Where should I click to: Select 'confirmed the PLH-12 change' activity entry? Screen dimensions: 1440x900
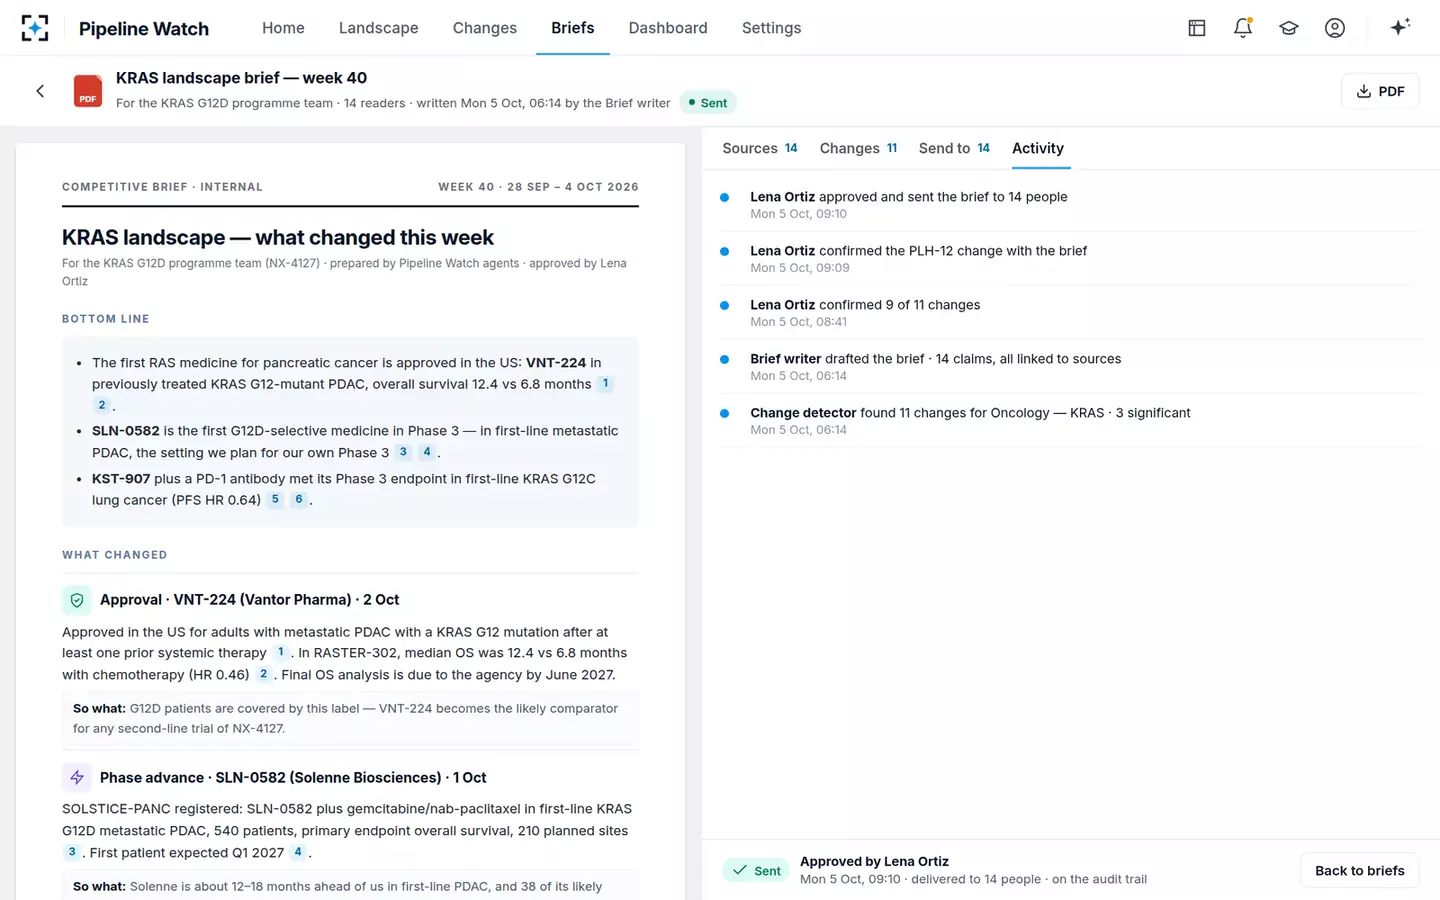coord(1070,259)
